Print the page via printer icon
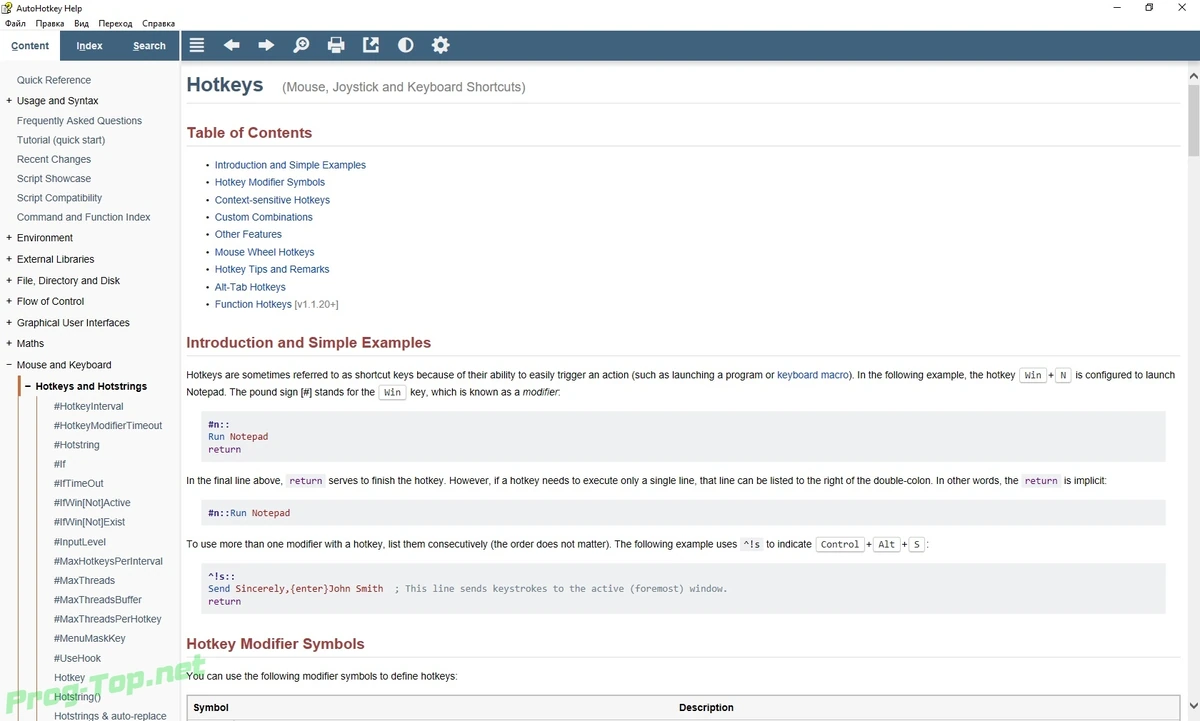This screenshot has height=721, width=1200. click(x=336, y=45)
